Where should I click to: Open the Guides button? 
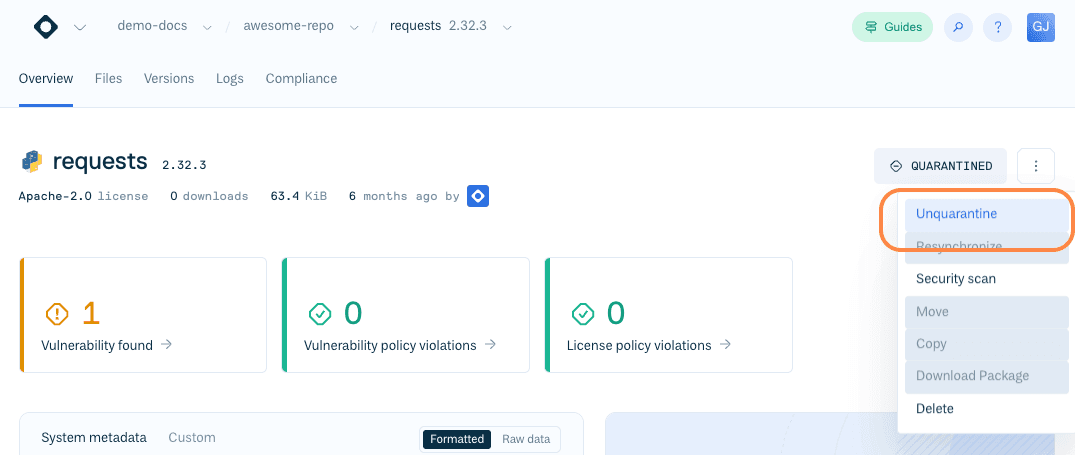pyautogui.click(x=893, y=27)
